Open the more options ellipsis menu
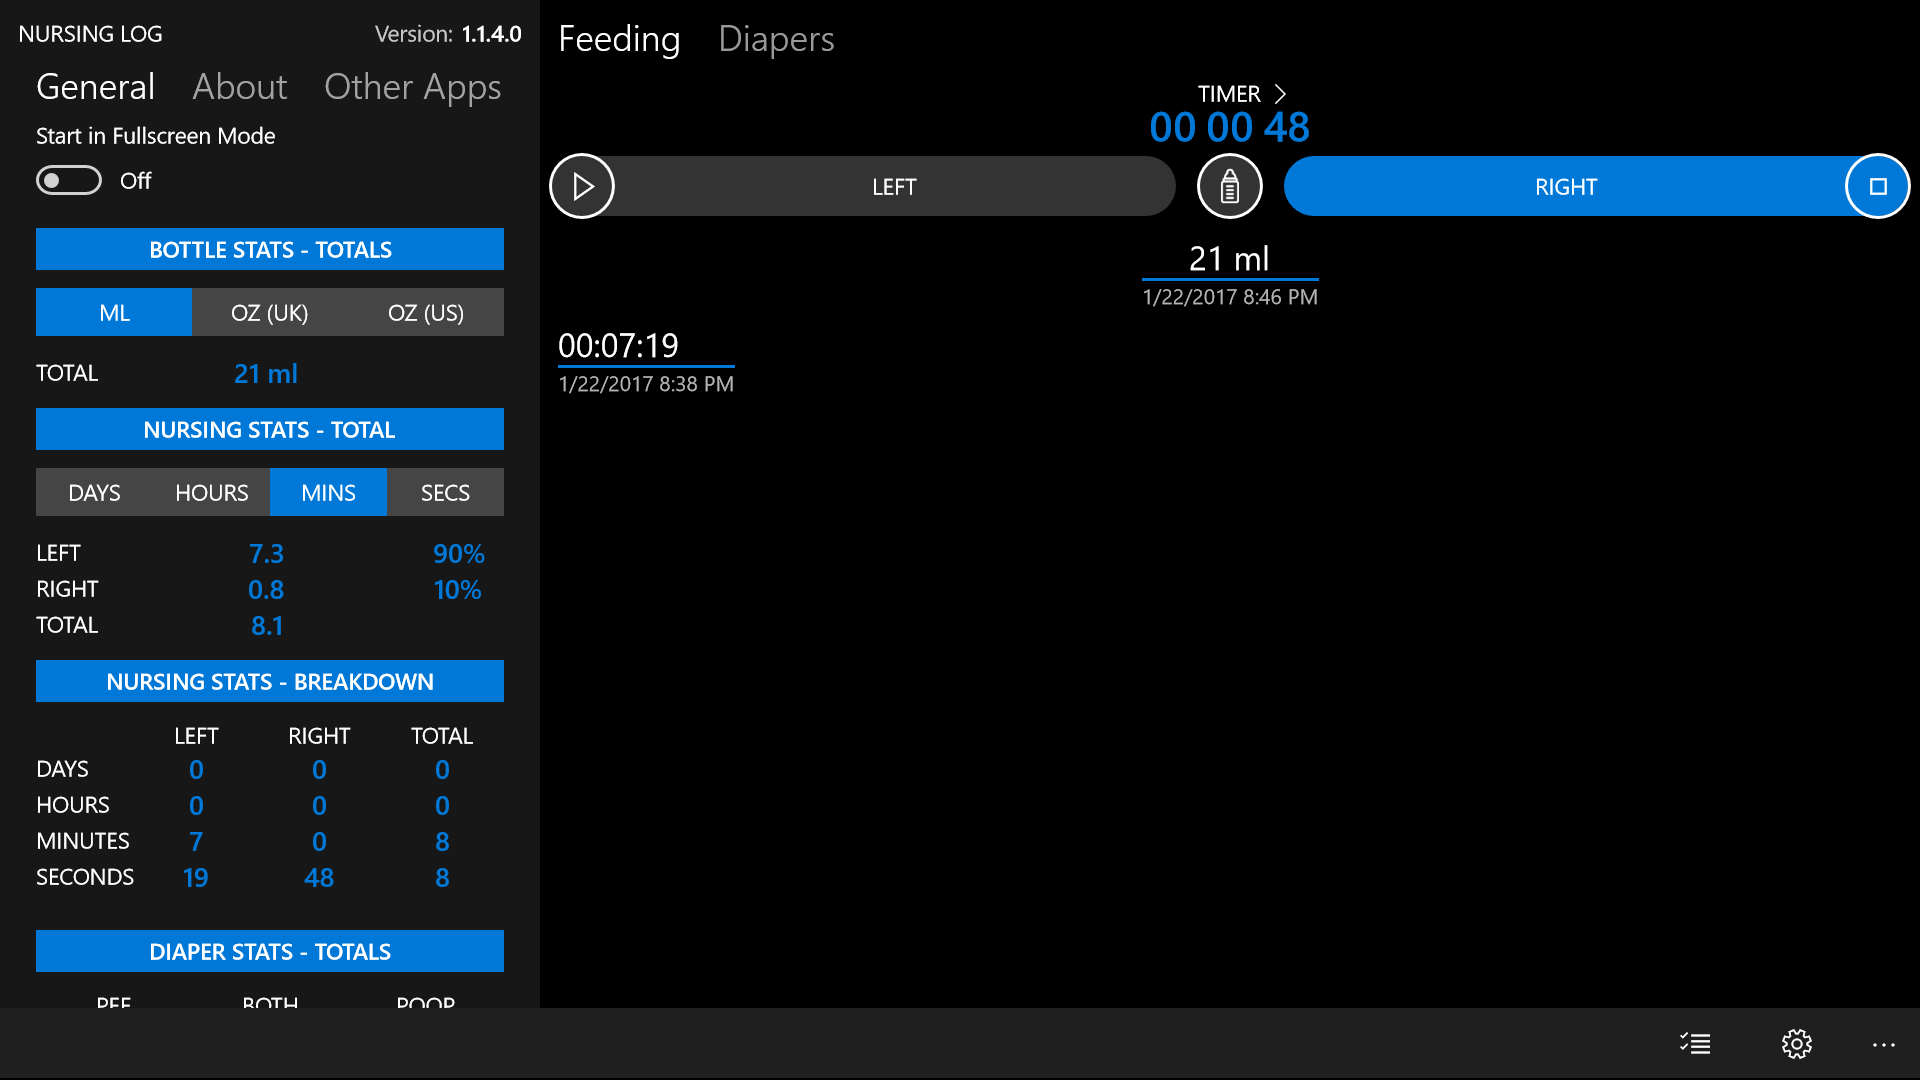The width and height of the screenshot is (1920, 1080). 1883,1044
